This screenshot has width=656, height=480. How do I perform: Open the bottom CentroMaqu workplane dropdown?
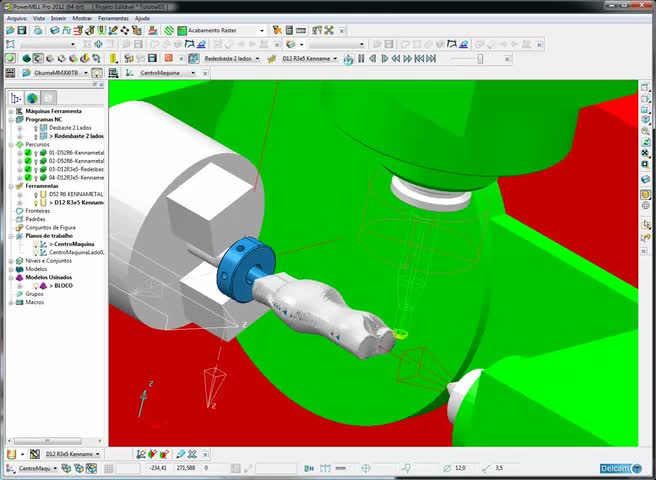click(55, 468)
